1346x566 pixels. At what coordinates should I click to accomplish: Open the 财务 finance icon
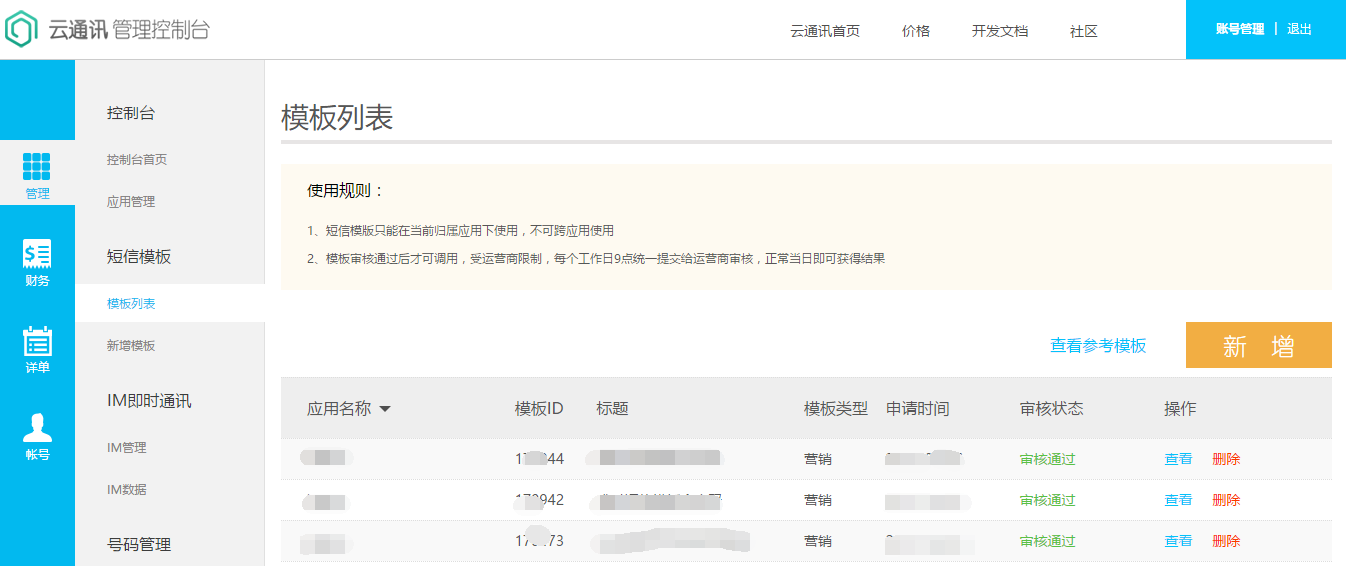coord(37,254)
